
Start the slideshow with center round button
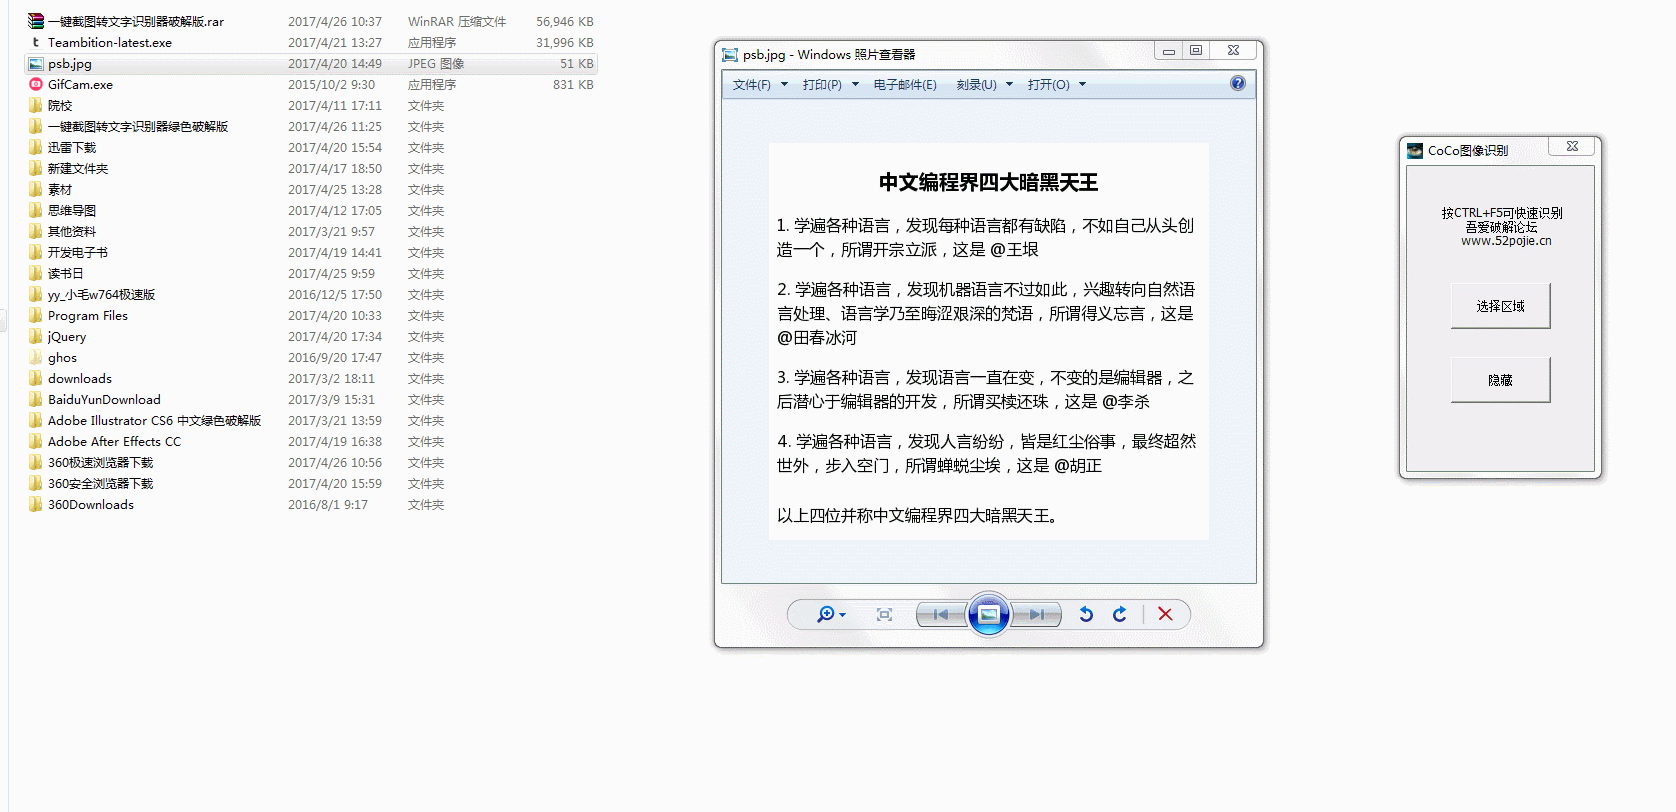click(989, 614)
